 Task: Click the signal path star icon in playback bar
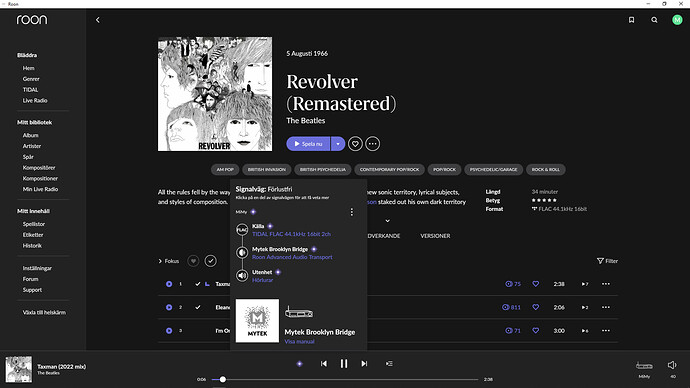(x=300, y=364)
